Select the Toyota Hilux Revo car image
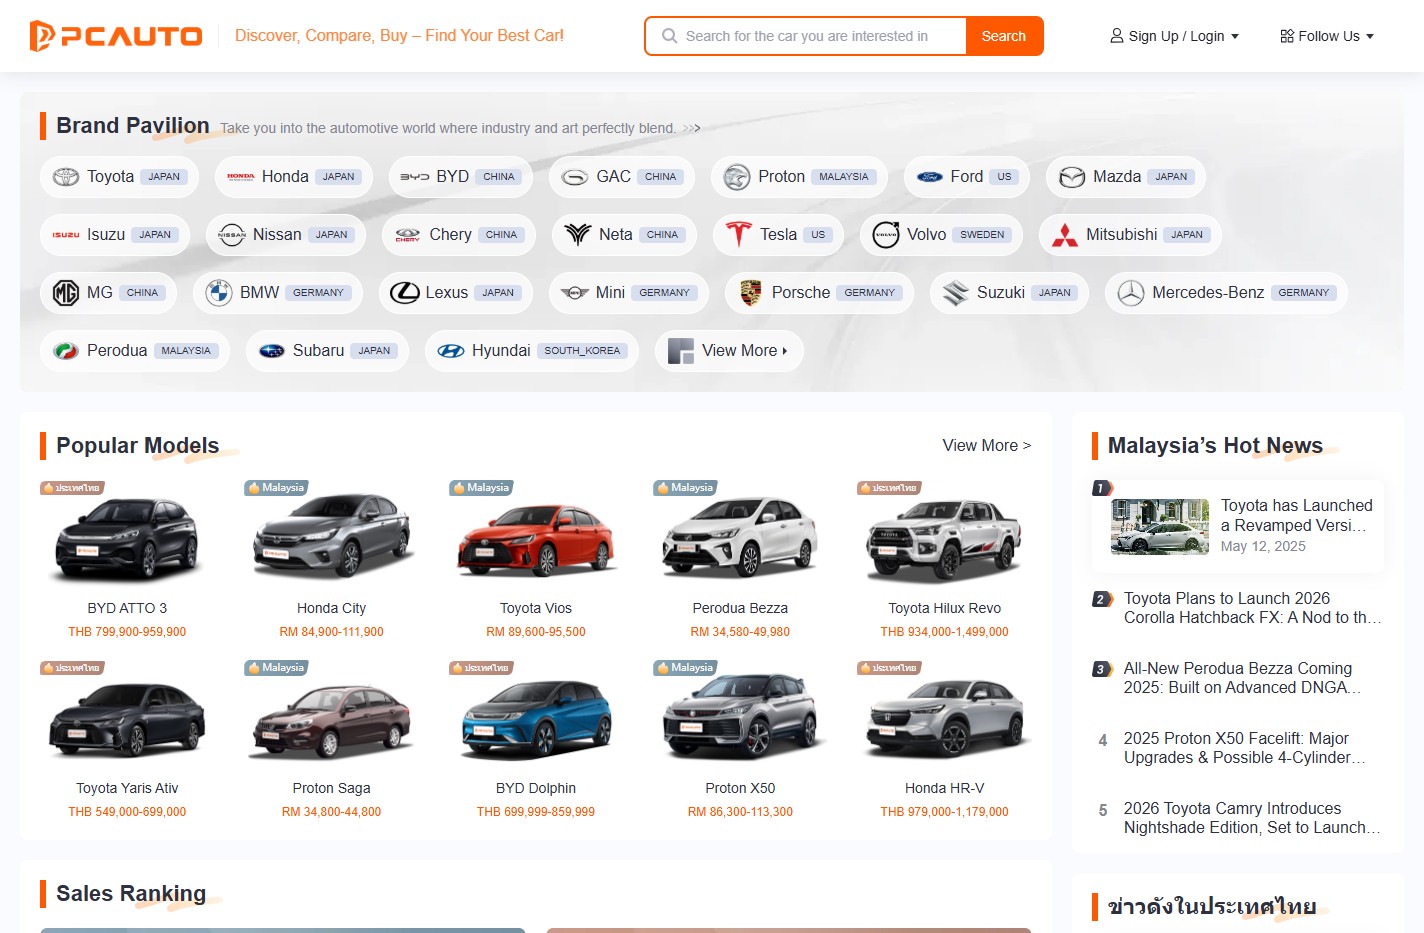Image resolution: width=1424 pixels, height=933 pixels. 945,540
